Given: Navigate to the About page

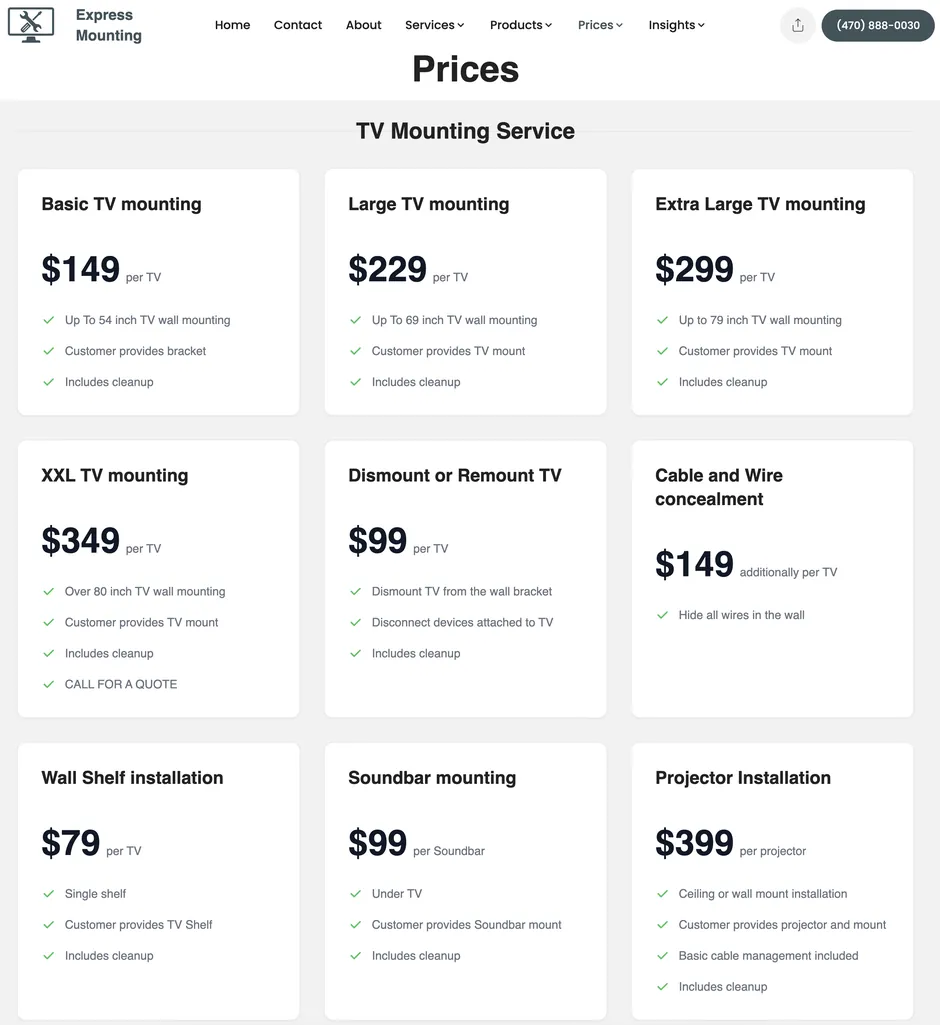Looking at the screenshot, I should tap(364, 25).
